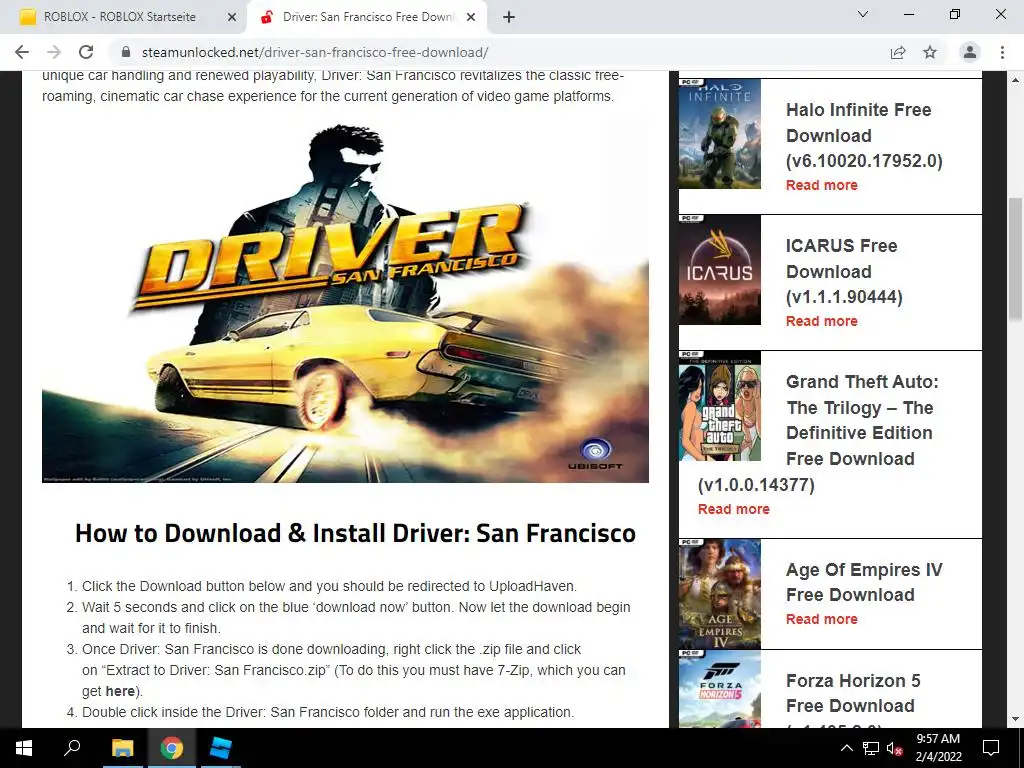Open Halo Infinite Free Download title
The width and height of the screenshot is (1024, 768).
(864, 135)
